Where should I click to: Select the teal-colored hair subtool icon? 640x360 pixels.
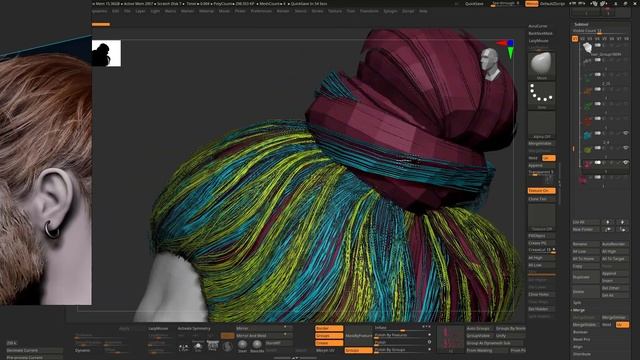[587, 136]
